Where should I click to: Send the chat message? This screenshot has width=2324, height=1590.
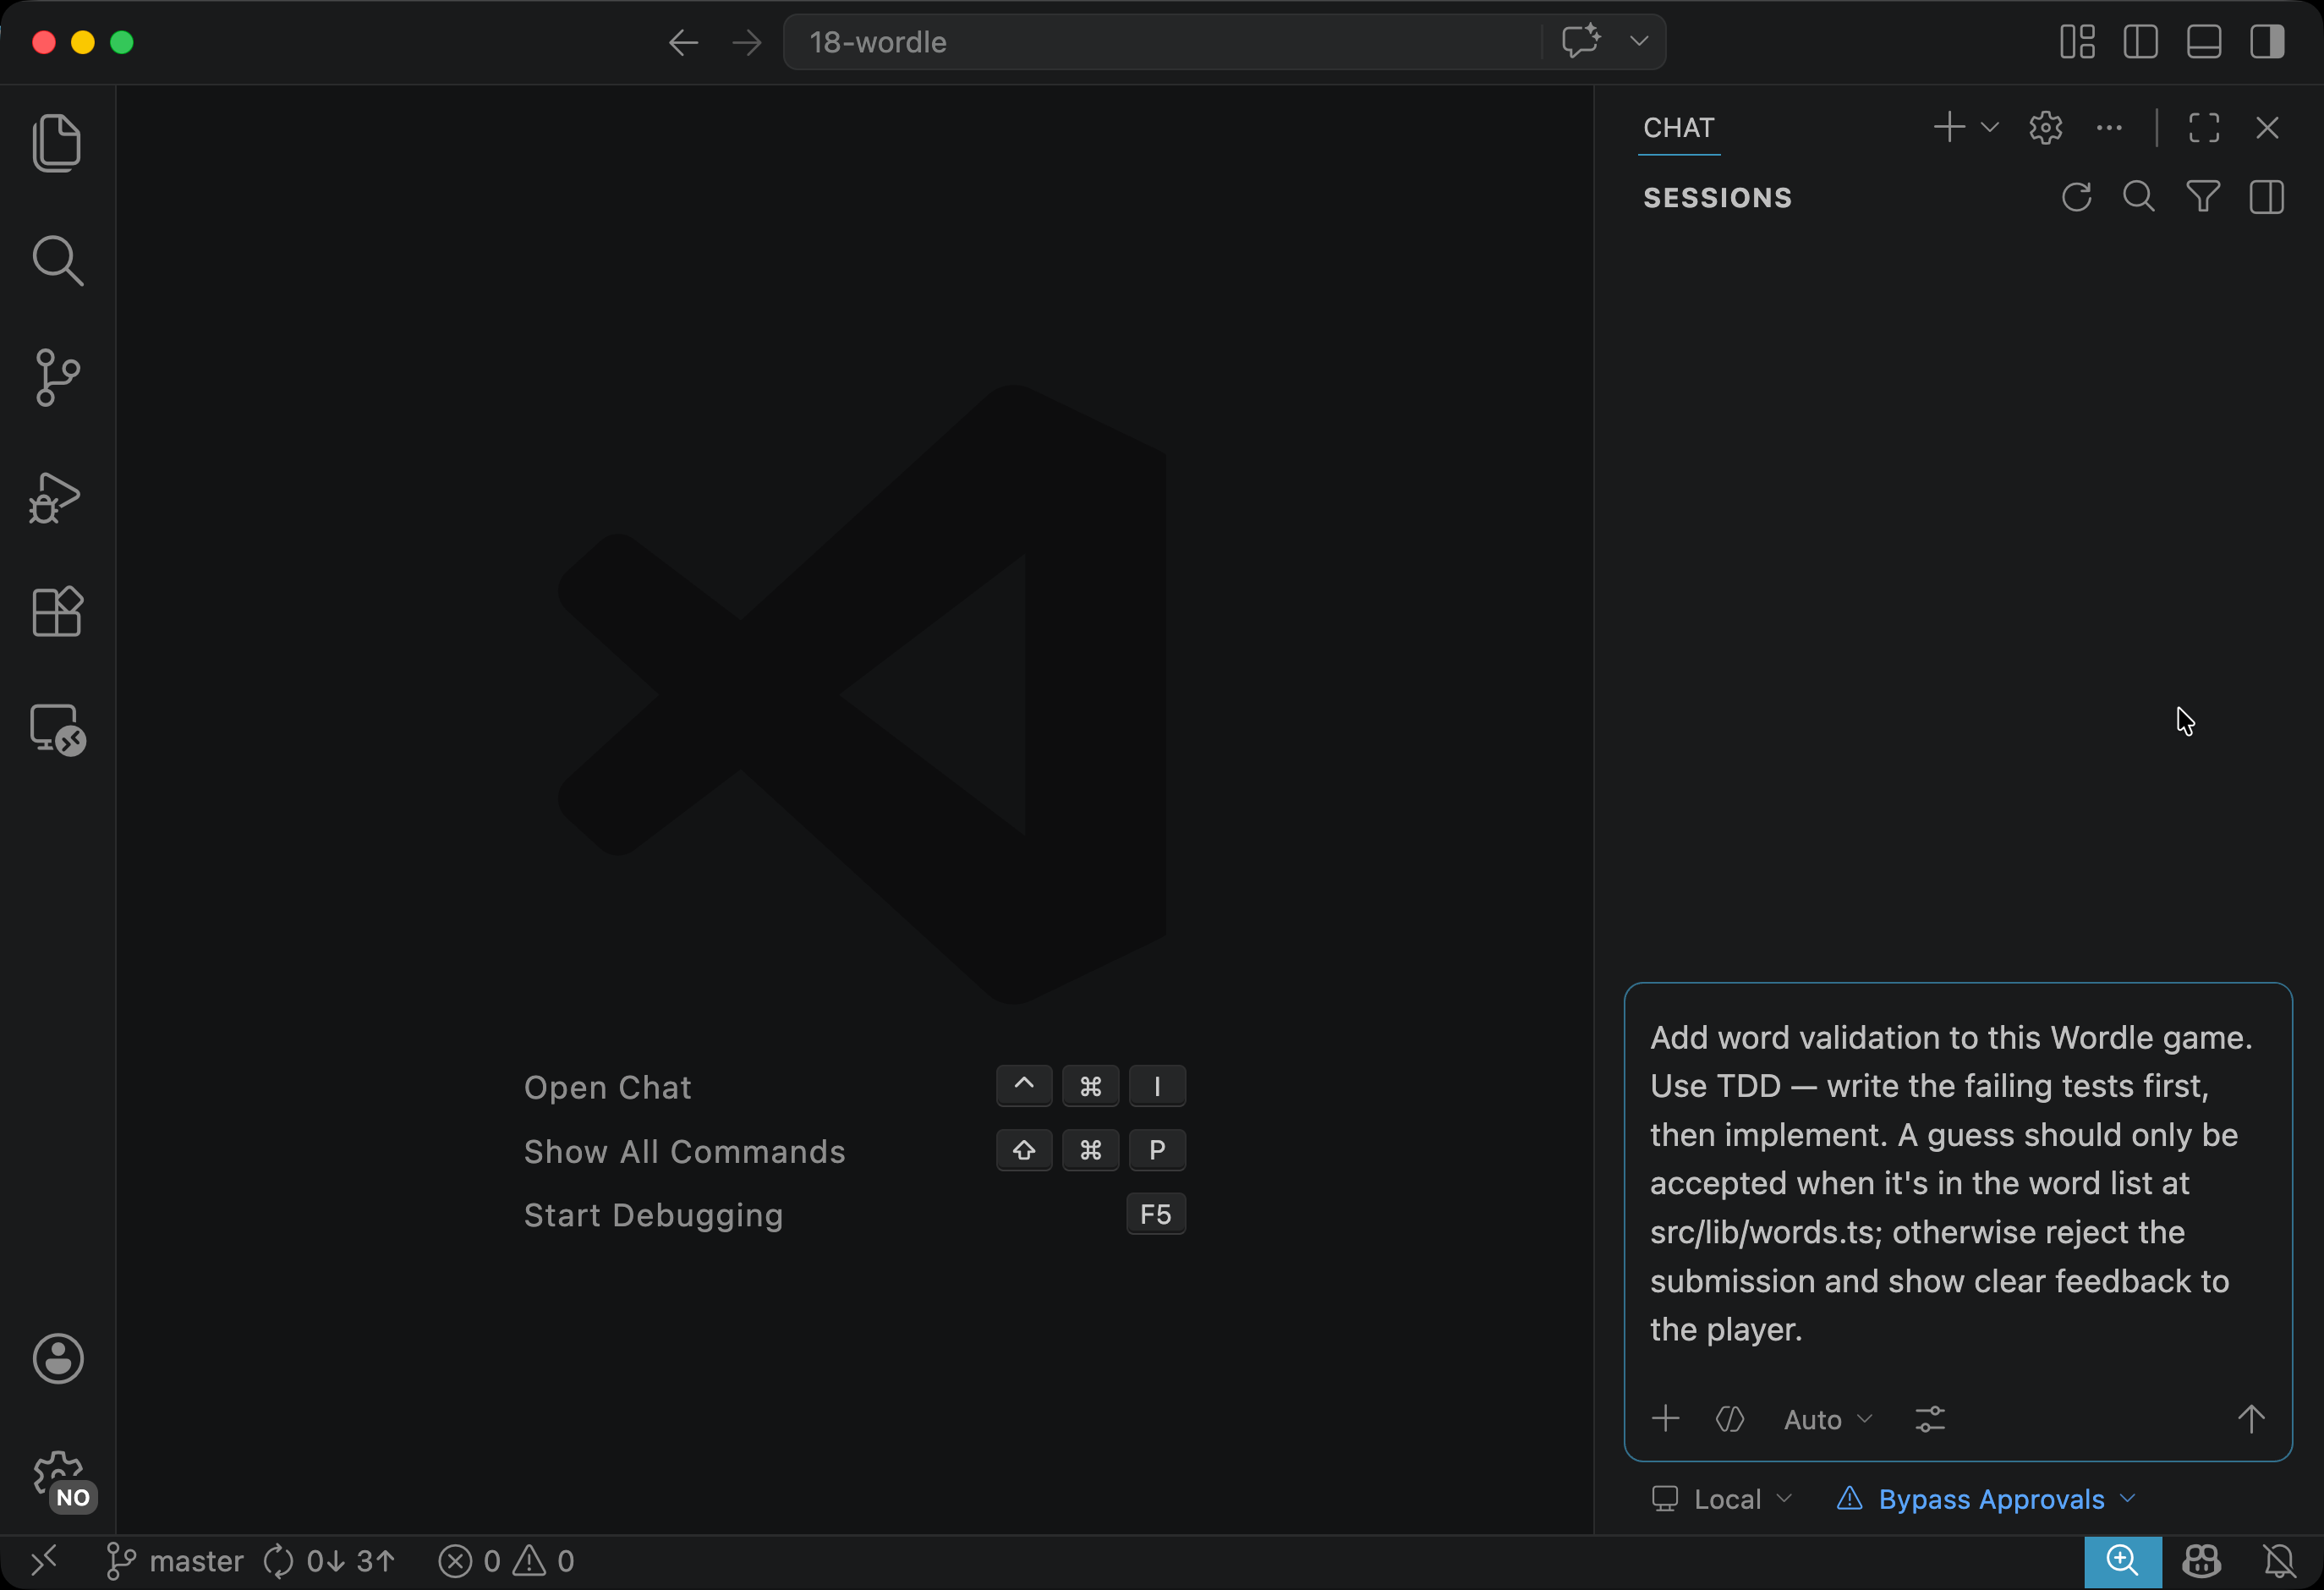(x=2251, y=1418)
